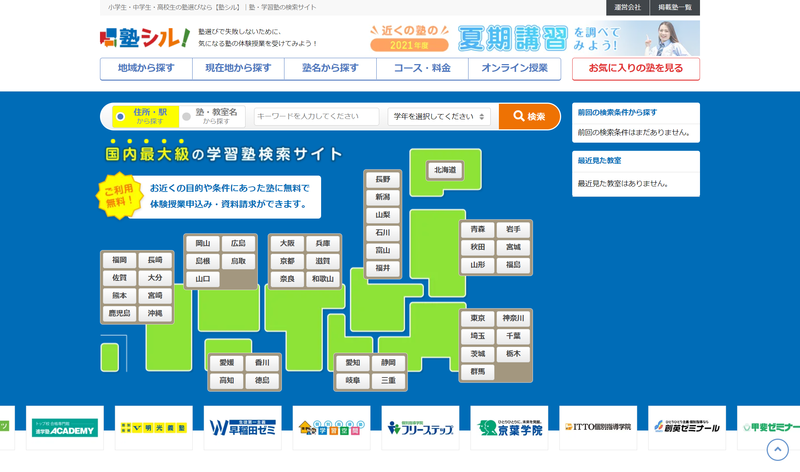Open the オンライン授業 menu tab
800x472 pixels.
click(x=515, y=68)
